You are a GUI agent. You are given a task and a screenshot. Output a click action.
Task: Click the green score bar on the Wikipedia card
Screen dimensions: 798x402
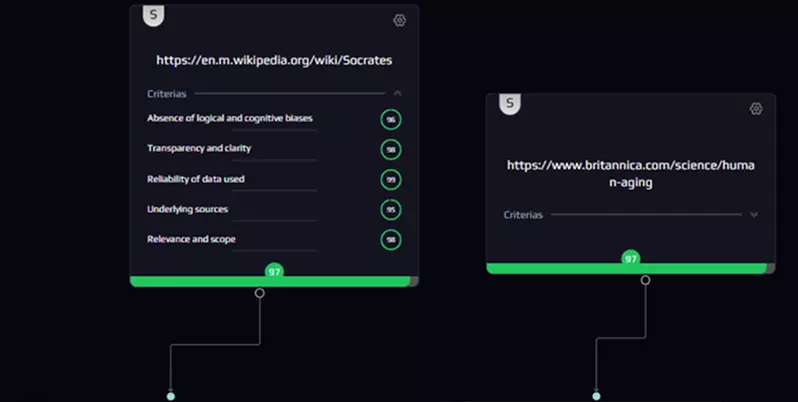(x=200, y=282)
